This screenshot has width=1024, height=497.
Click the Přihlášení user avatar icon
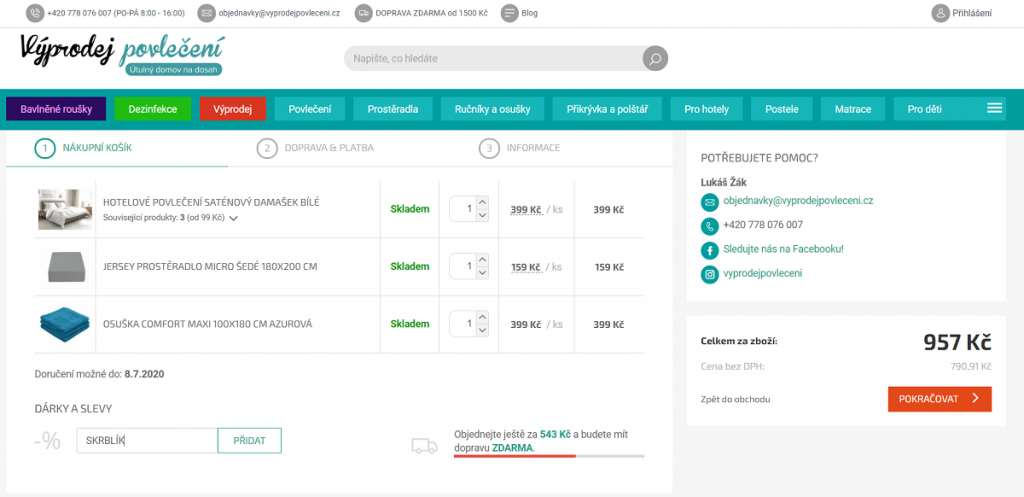(940, 13)
